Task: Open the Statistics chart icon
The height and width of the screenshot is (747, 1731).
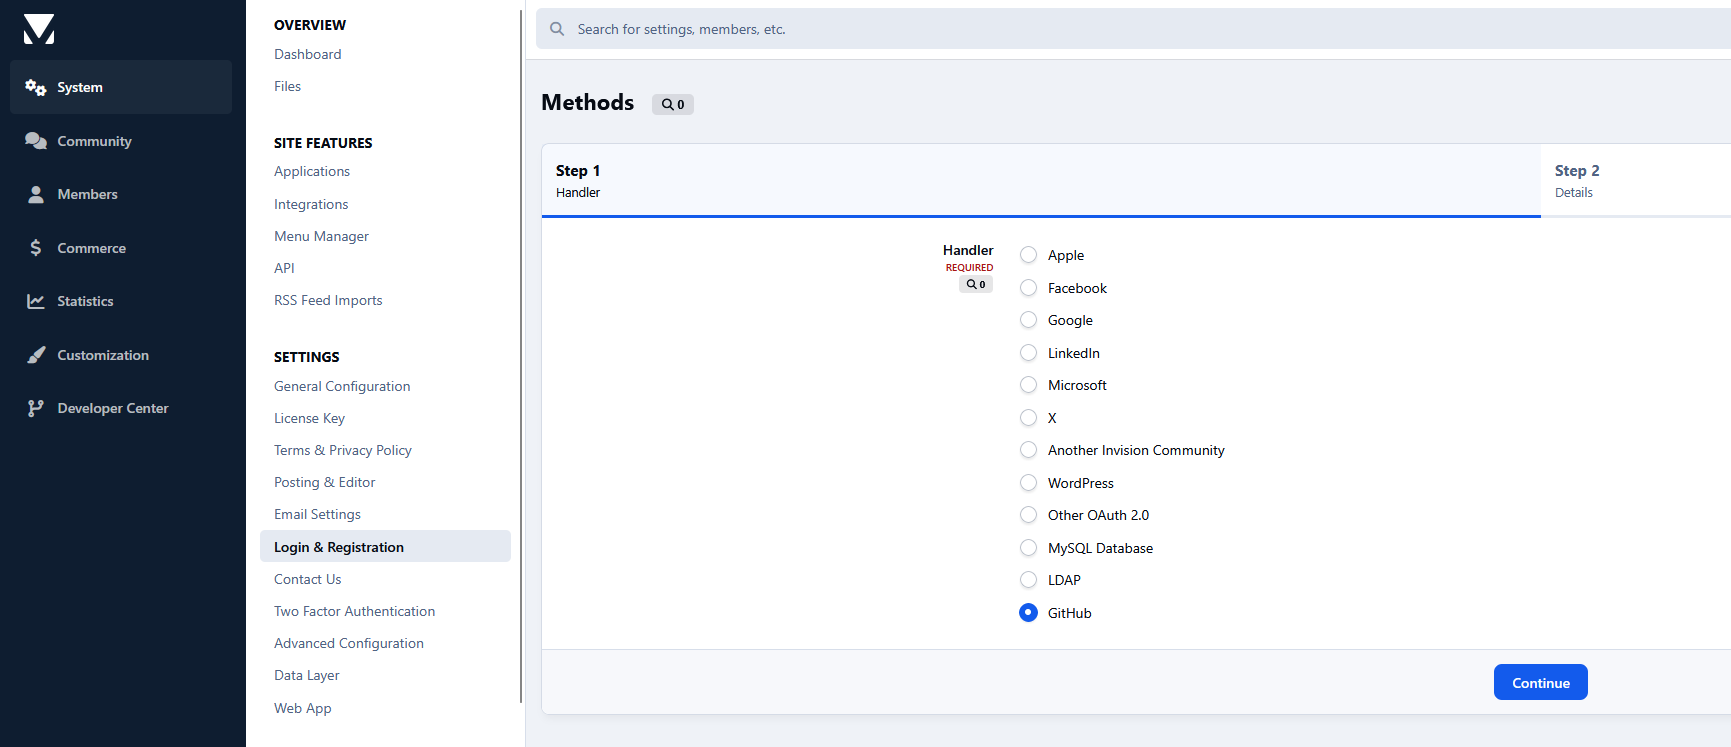Action: 36,301
